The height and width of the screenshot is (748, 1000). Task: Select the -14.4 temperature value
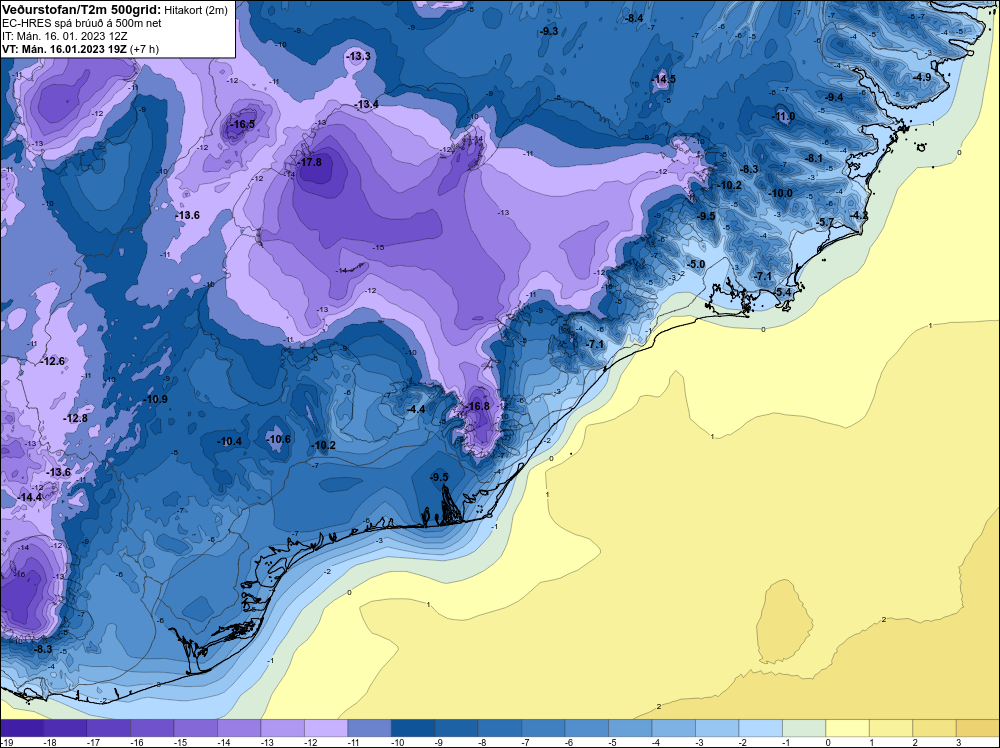coord(29,497)
